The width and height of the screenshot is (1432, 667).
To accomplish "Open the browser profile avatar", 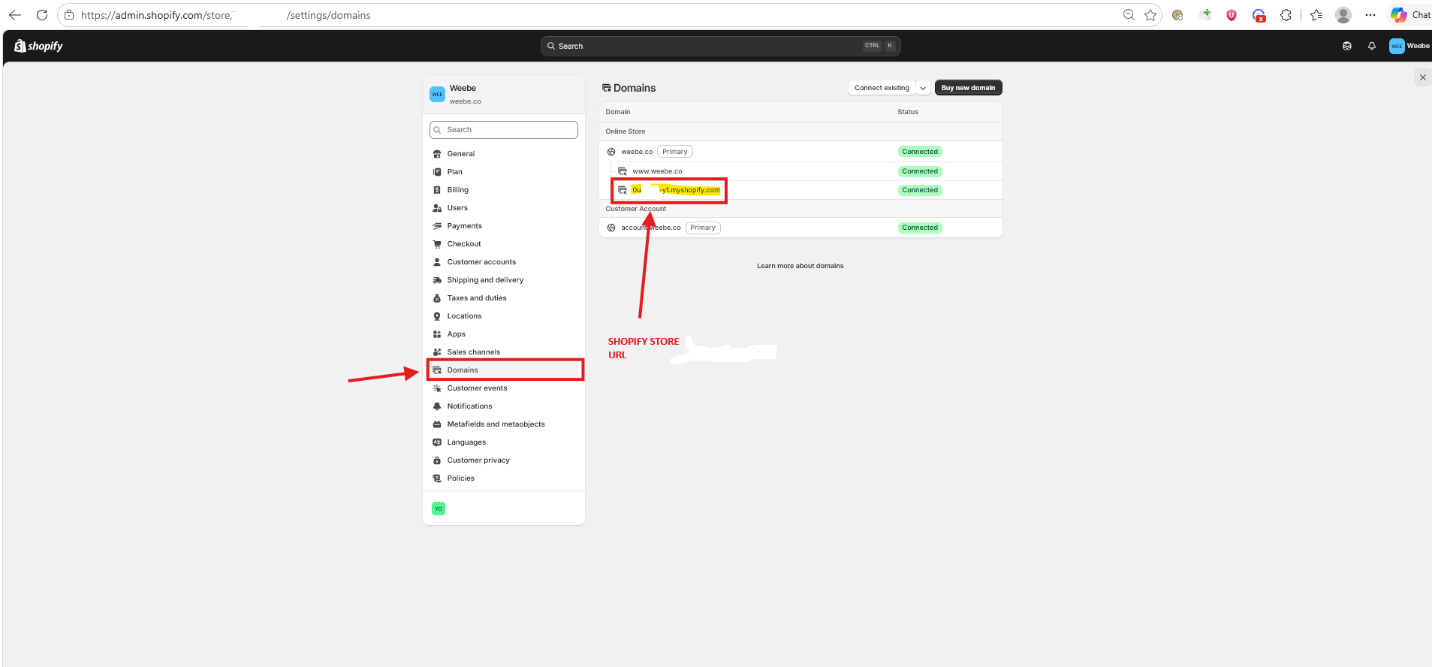I will click(1343, 15).
